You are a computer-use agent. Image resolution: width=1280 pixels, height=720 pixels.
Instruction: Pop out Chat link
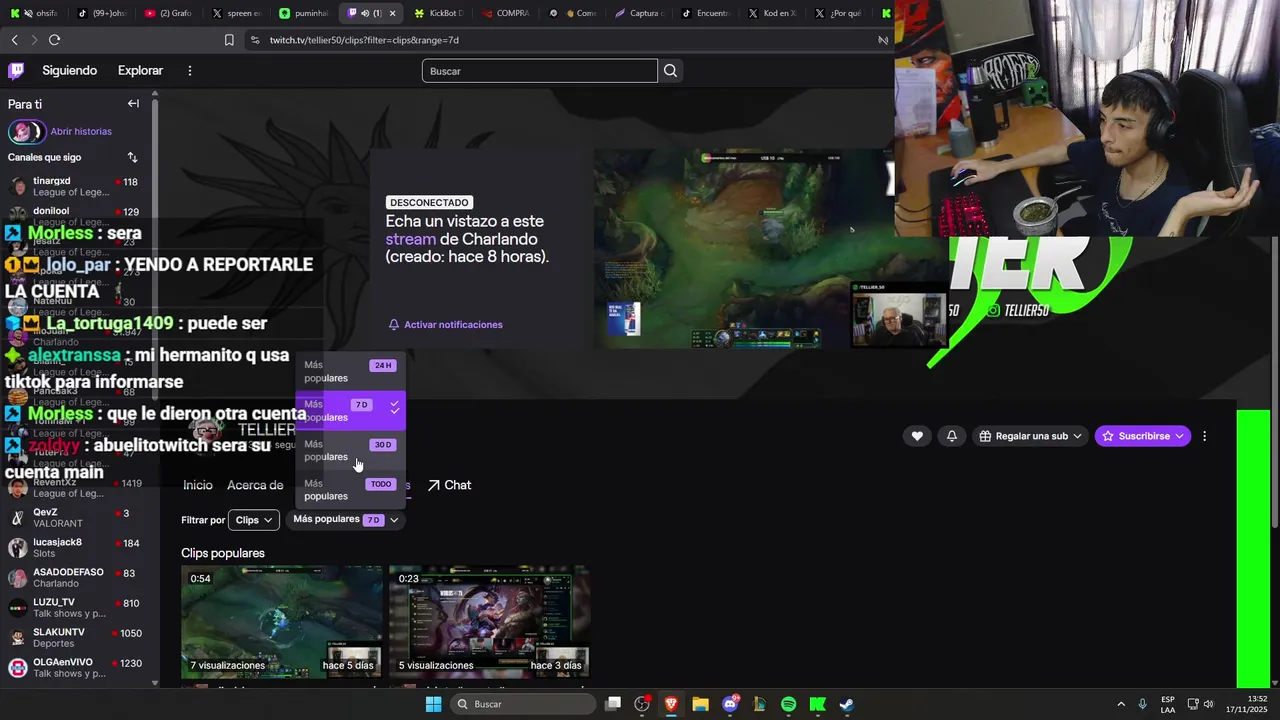[449, 485]
